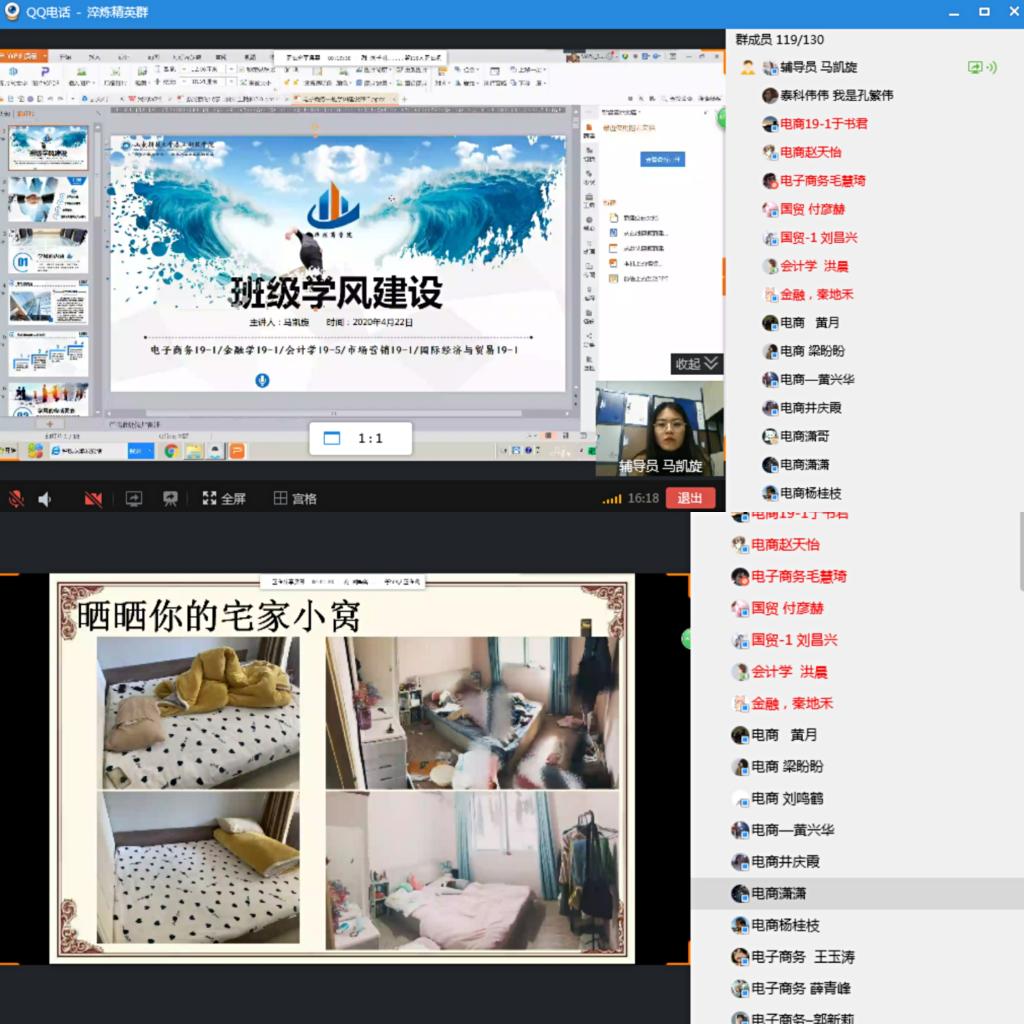Click the red 退出 button
The width and height of the screenshot is (1024, 1024).
tap(690, 498)
